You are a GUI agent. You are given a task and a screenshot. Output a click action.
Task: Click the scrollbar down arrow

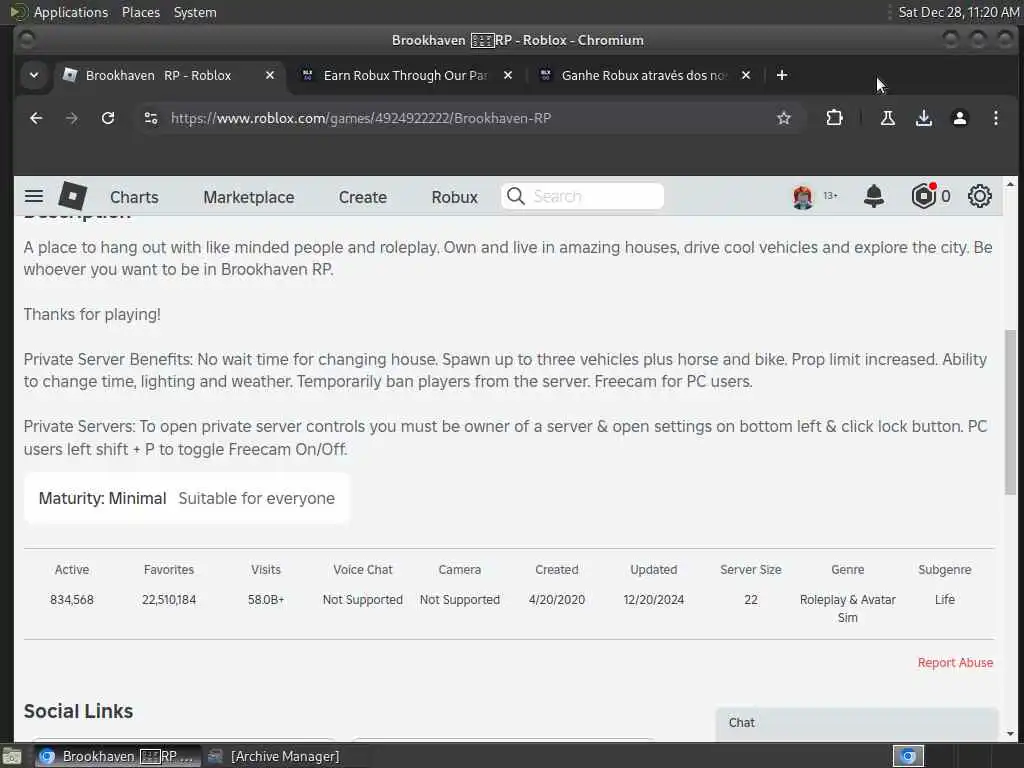pyautogui.click(x=1010, y=733)
